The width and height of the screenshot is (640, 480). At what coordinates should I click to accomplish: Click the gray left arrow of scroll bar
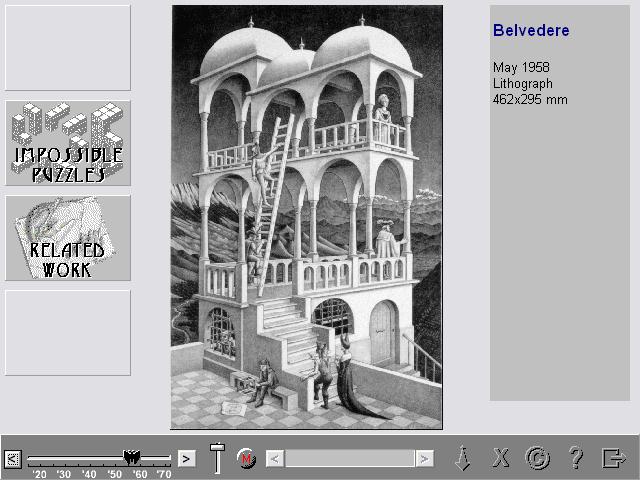pos(275,459)
